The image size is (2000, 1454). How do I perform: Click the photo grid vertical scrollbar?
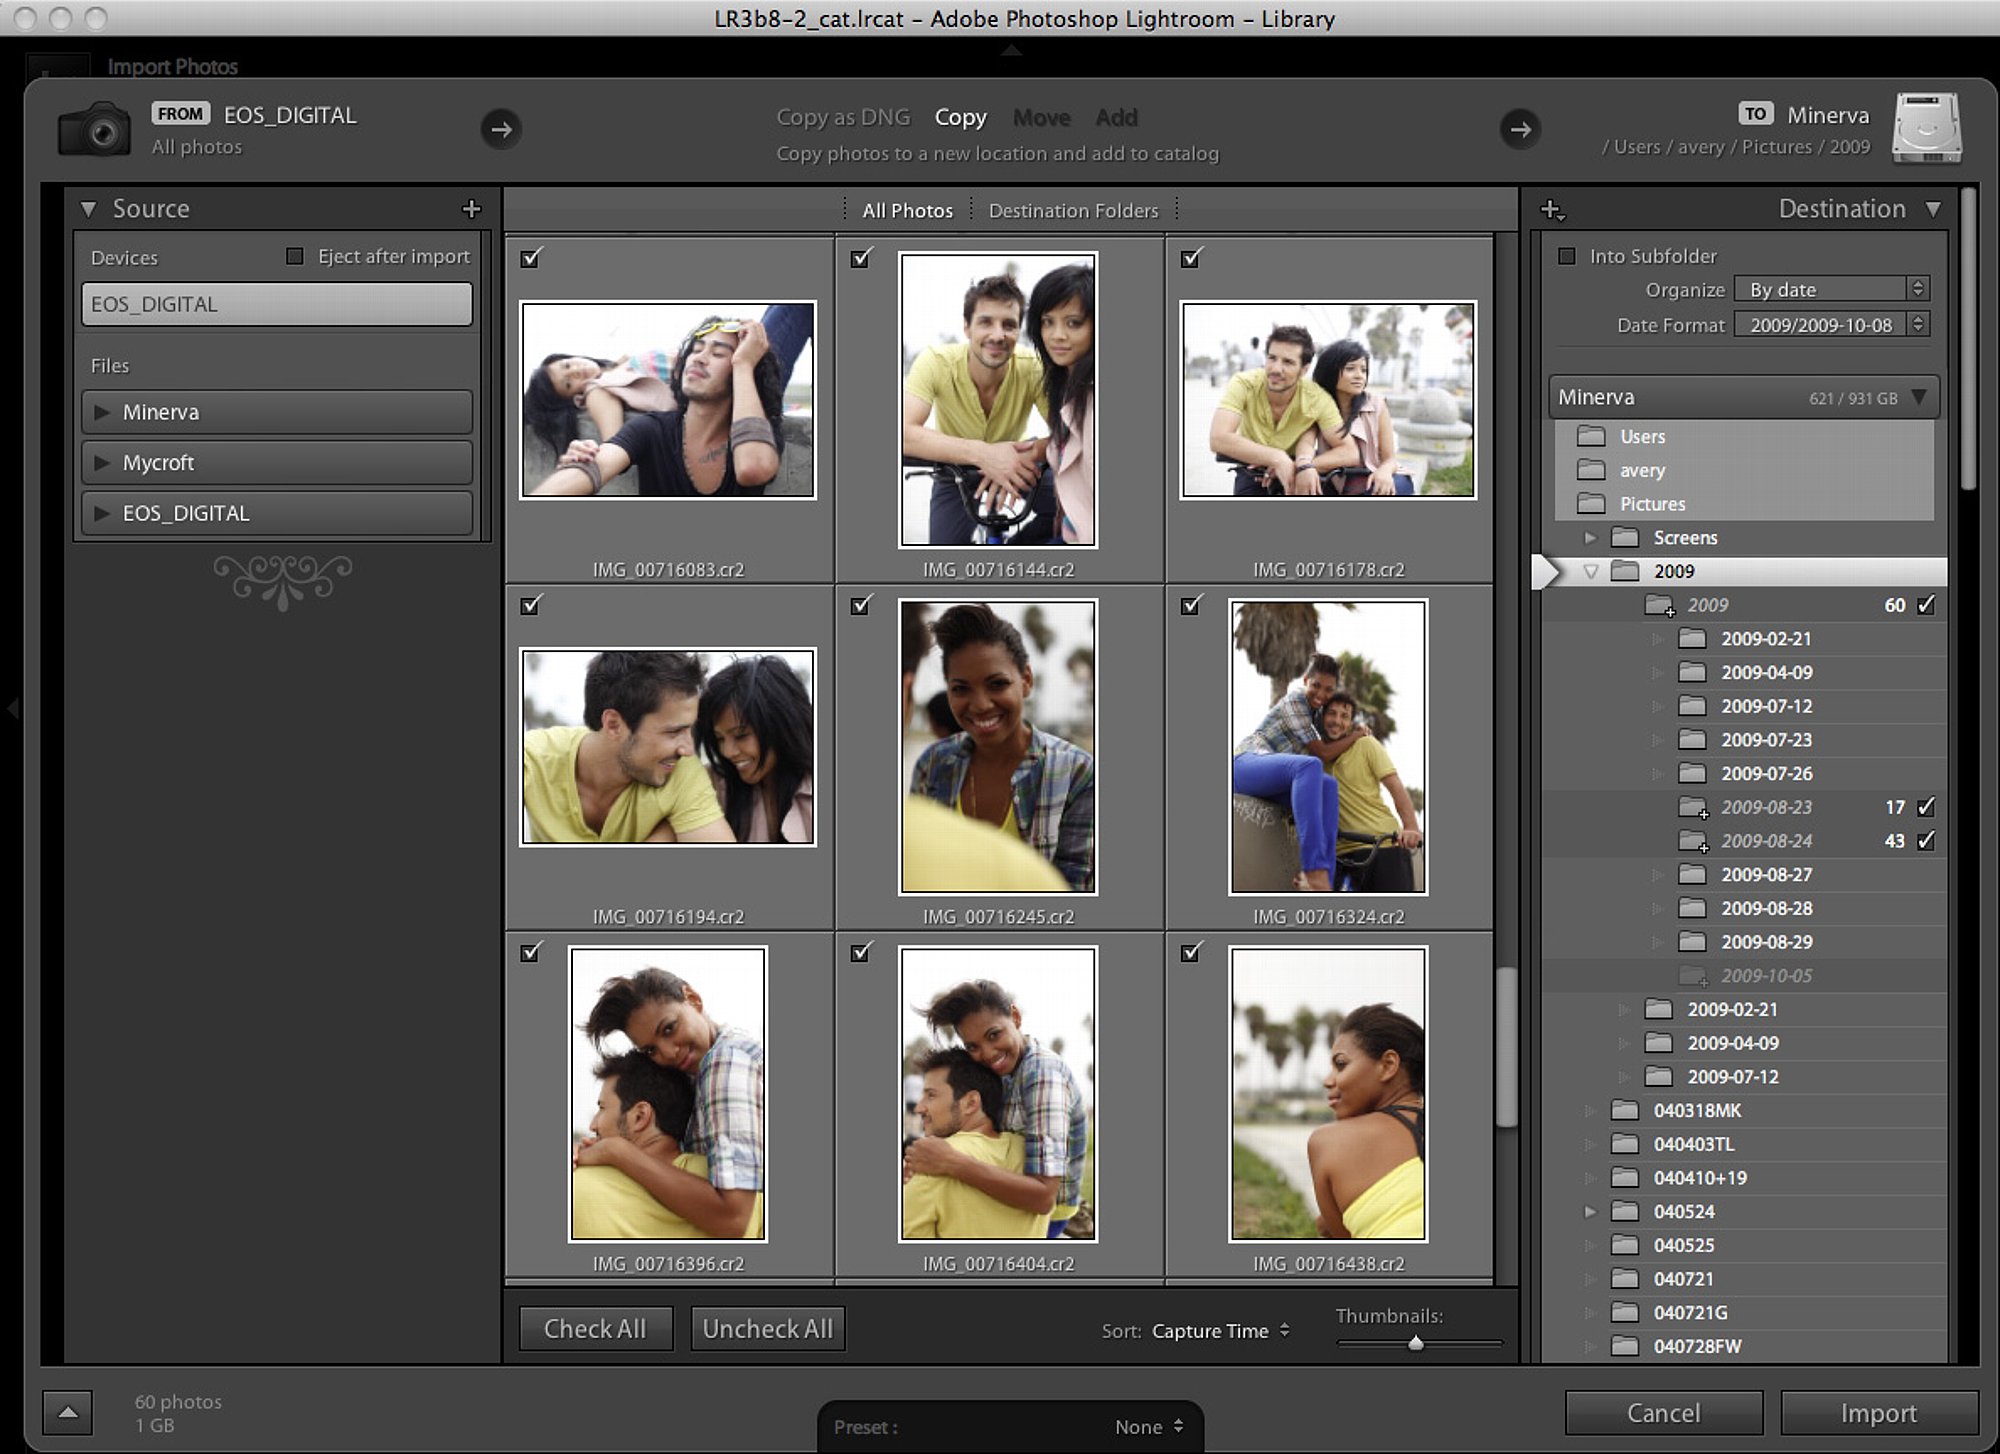[x=1506, y=1046]
